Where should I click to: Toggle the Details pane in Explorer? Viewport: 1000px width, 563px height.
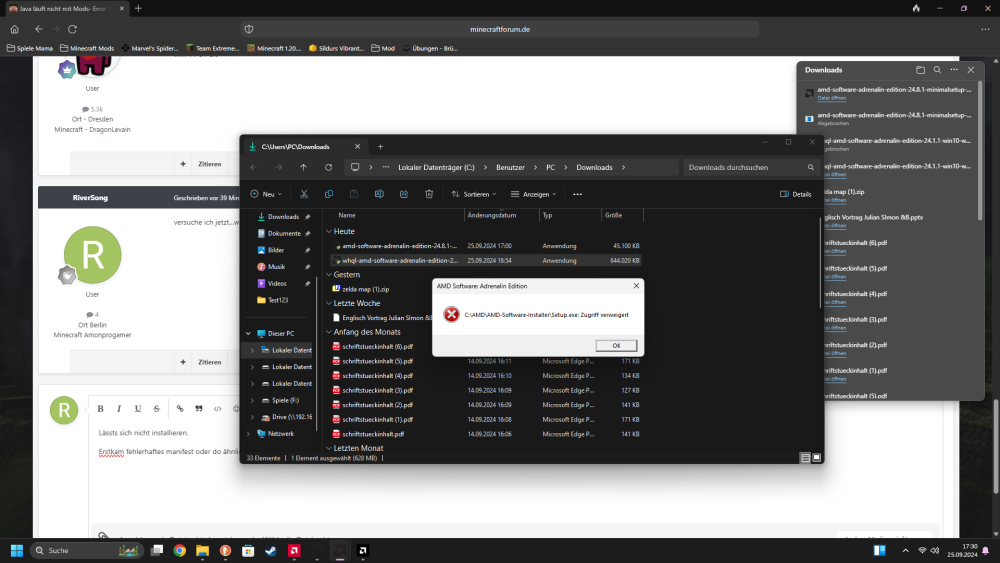coord(795,194)
